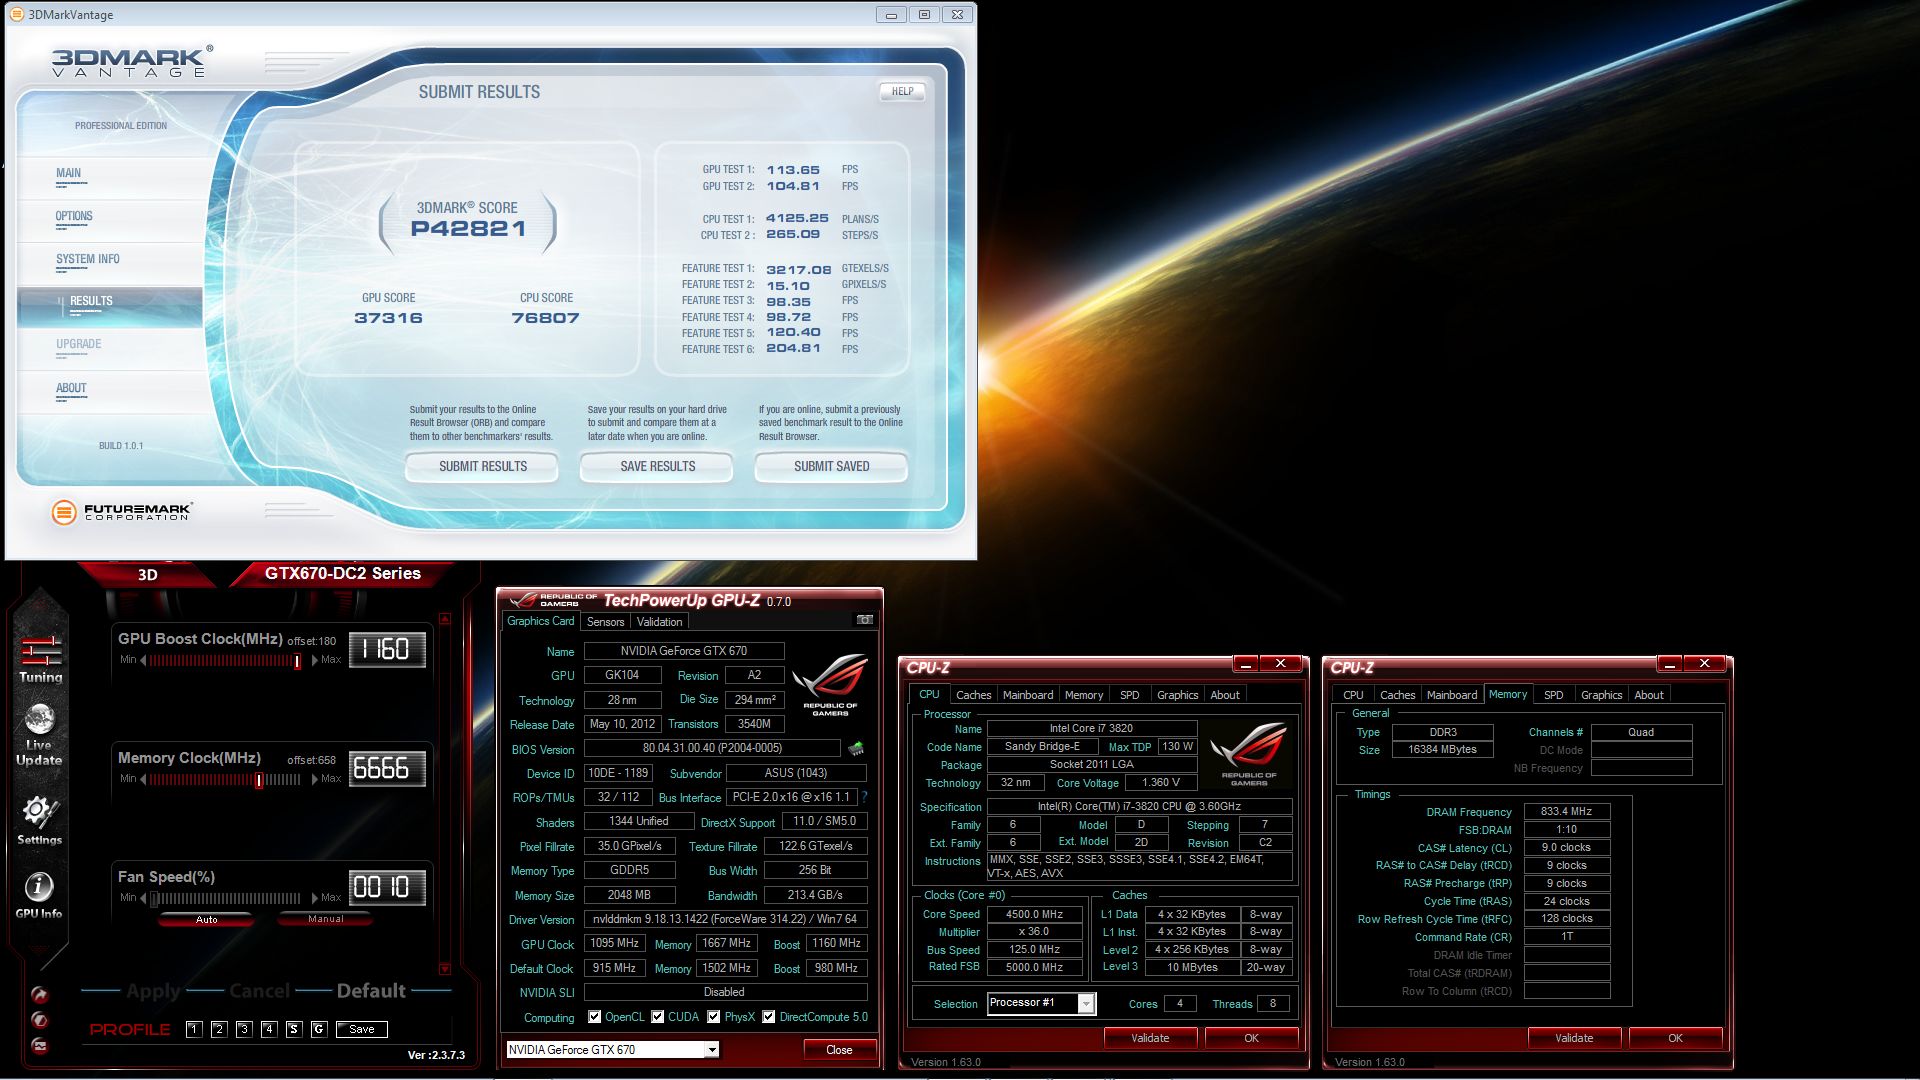This screenshot has width=1920, height=1080.
Task: Click the GPU Boost Clock decrease arrow
Action: [x=143, y=660]
